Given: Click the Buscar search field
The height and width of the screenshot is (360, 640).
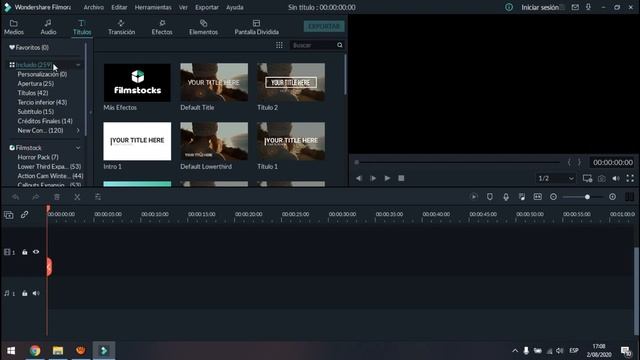Looking at the screenshot, I should click(313, 45).
